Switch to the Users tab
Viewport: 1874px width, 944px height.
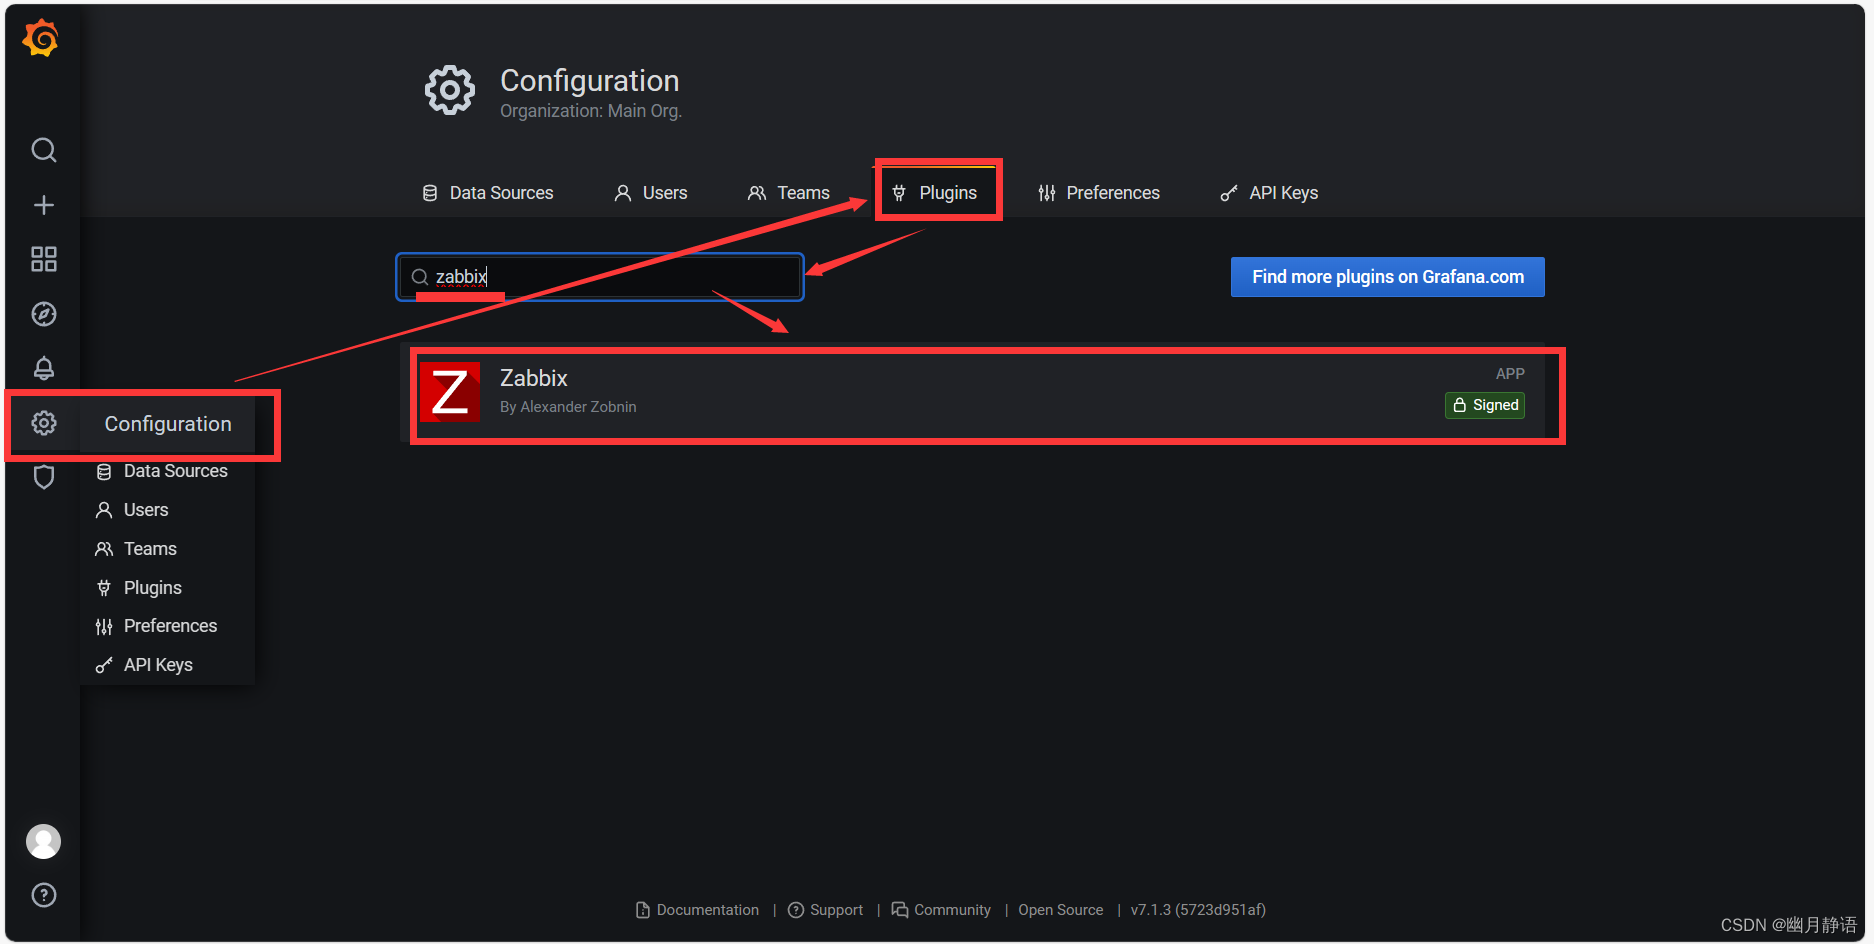click(x=651, y=193)
